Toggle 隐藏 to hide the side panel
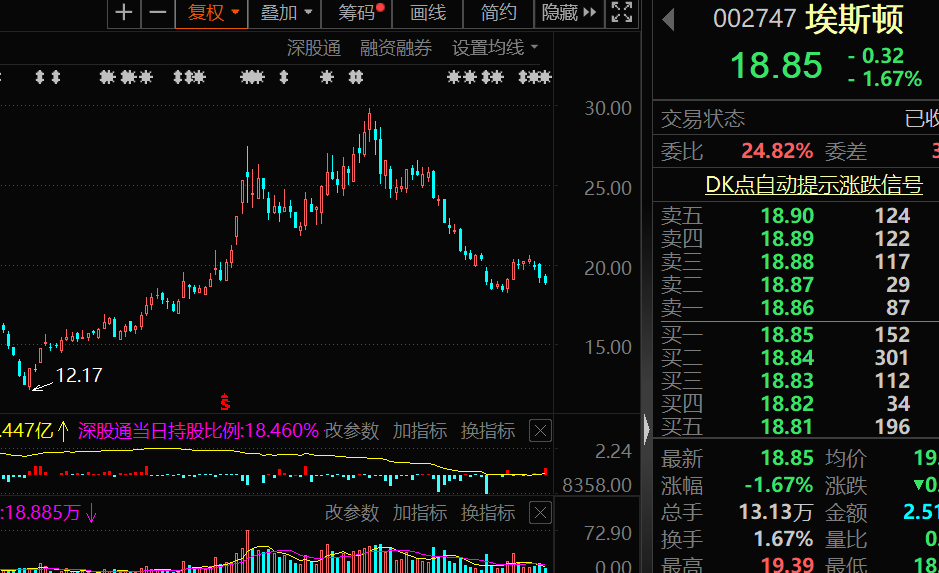This screenshot has width=939, height=573. pyautogui.click(x=568, y=13)
